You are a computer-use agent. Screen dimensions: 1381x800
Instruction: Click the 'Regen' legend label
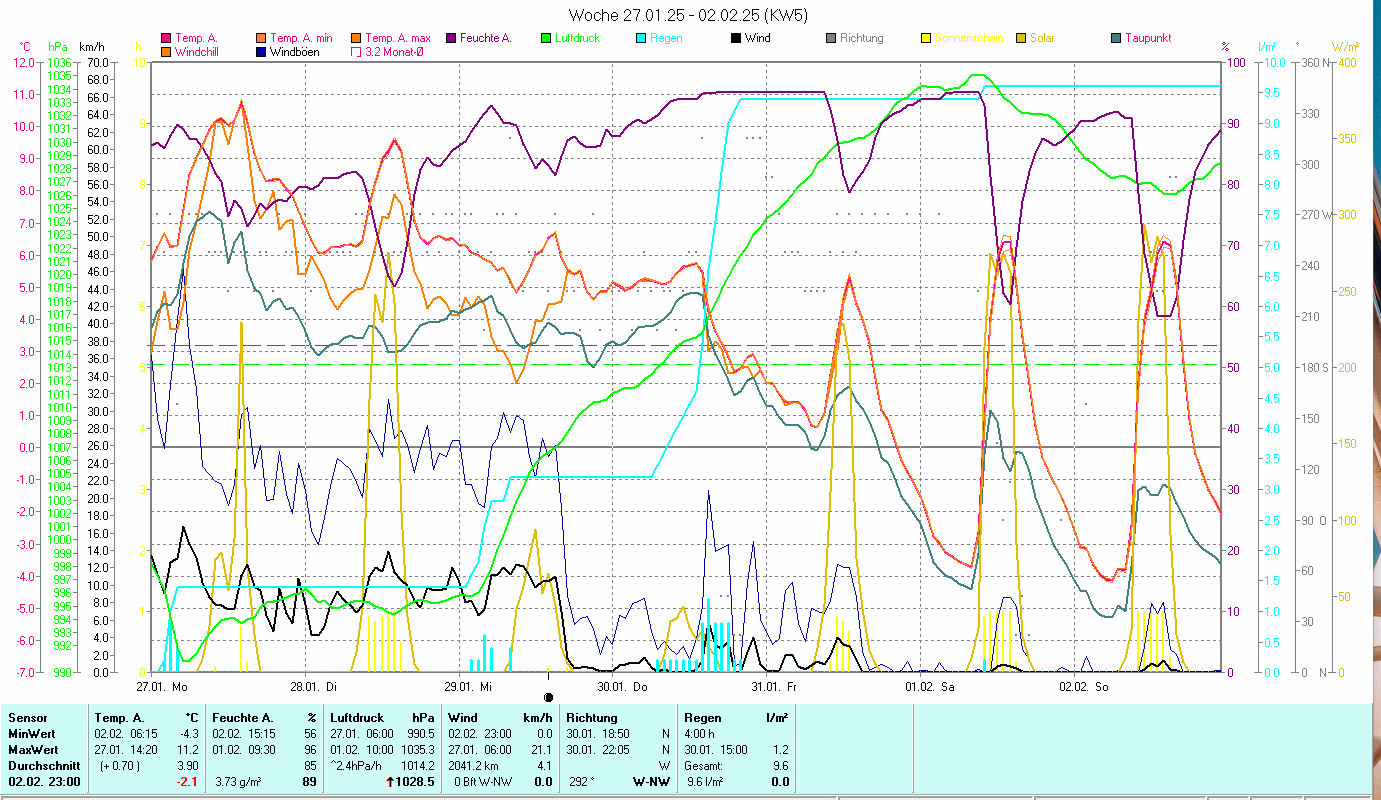pos(666,38)
